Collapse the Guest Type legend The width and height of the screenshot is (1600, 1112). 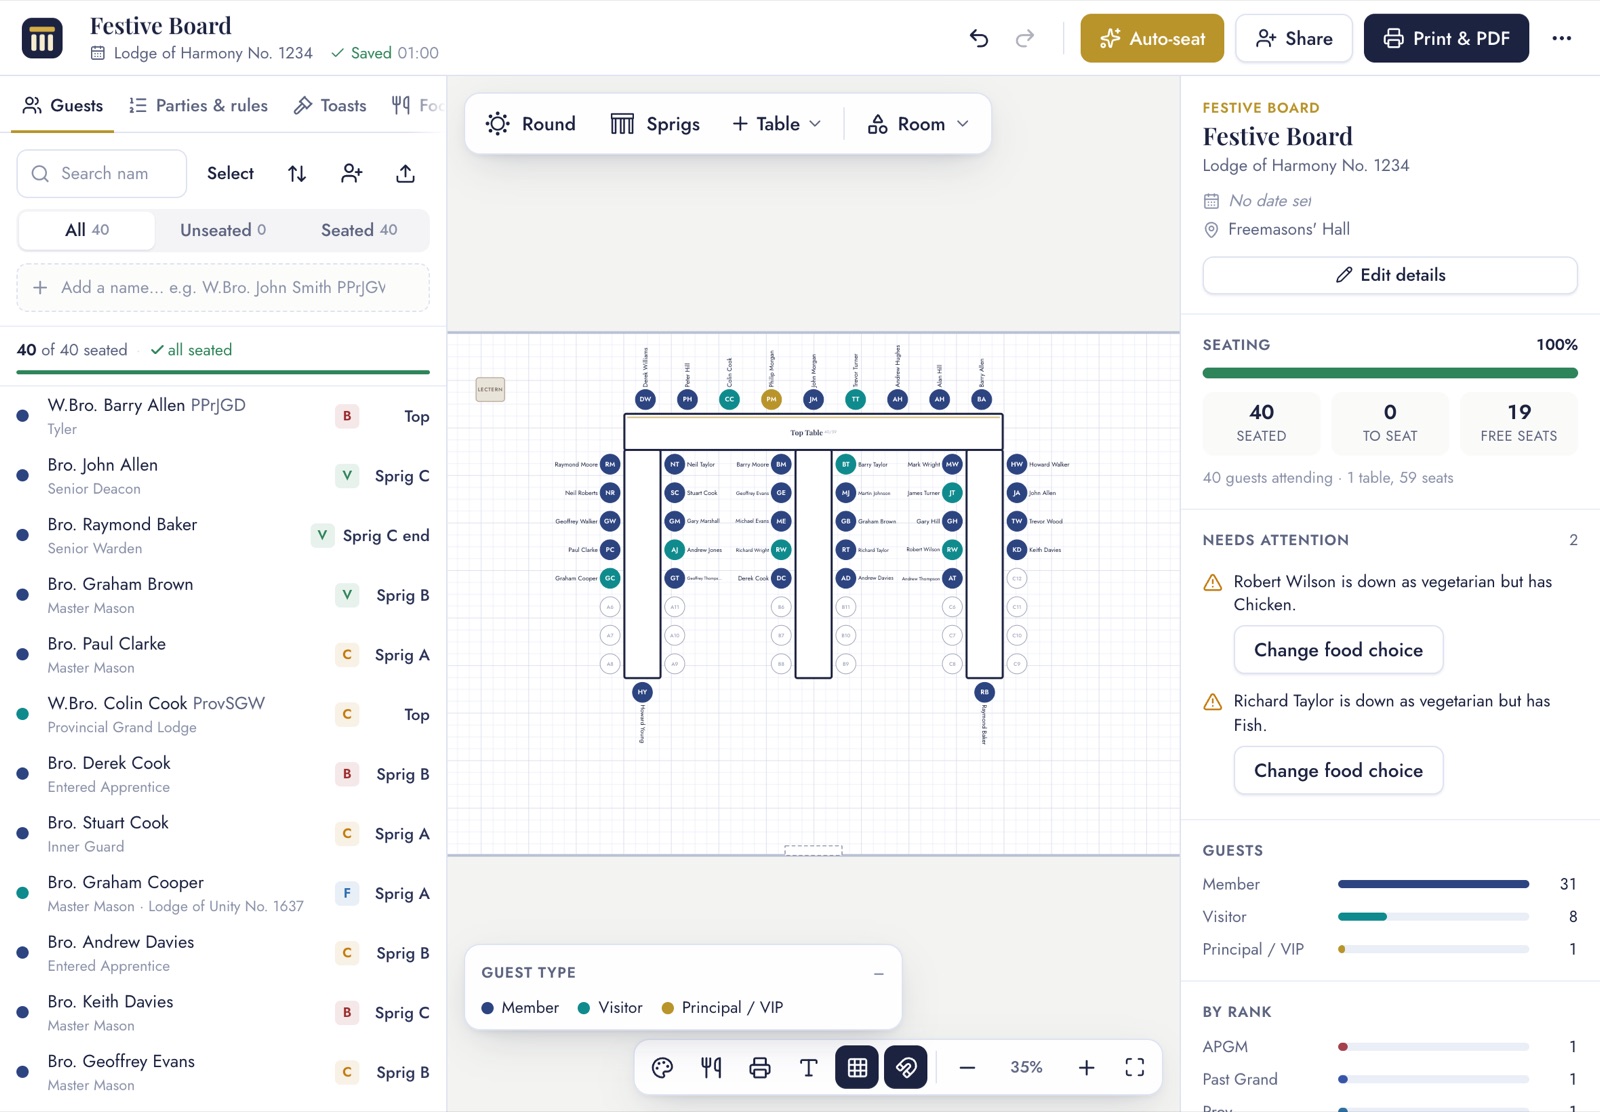(878, 973)
